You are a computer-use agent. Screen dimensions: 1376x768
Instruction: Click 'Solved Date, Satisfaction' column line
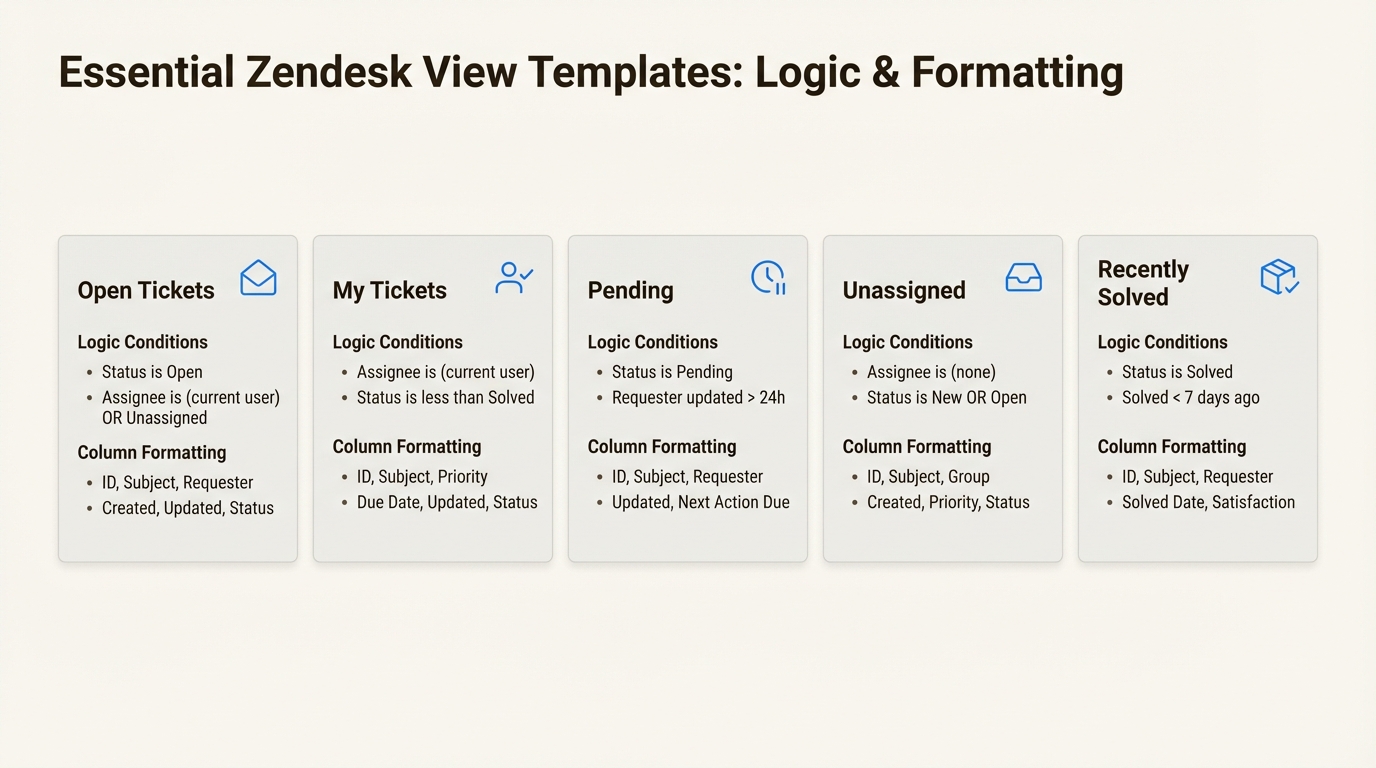pyautogui.click(x=1208, y=503)
